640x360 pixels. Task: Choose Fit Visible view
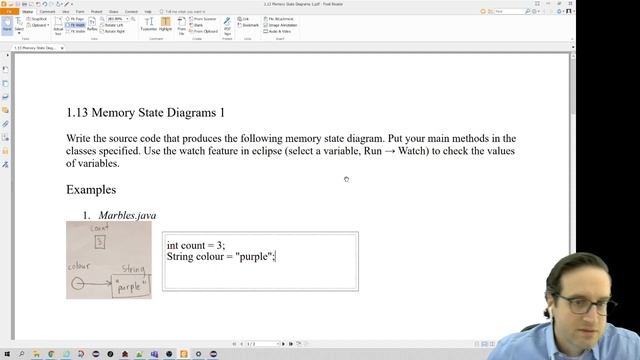point(75,31)
